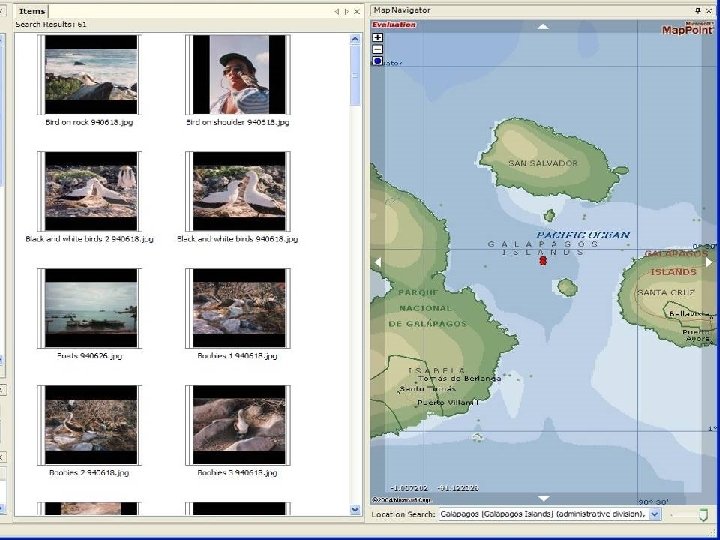Viewport: 720px width, 540px height.
Task: Click the red location pin on map
Action: [543, 261]
